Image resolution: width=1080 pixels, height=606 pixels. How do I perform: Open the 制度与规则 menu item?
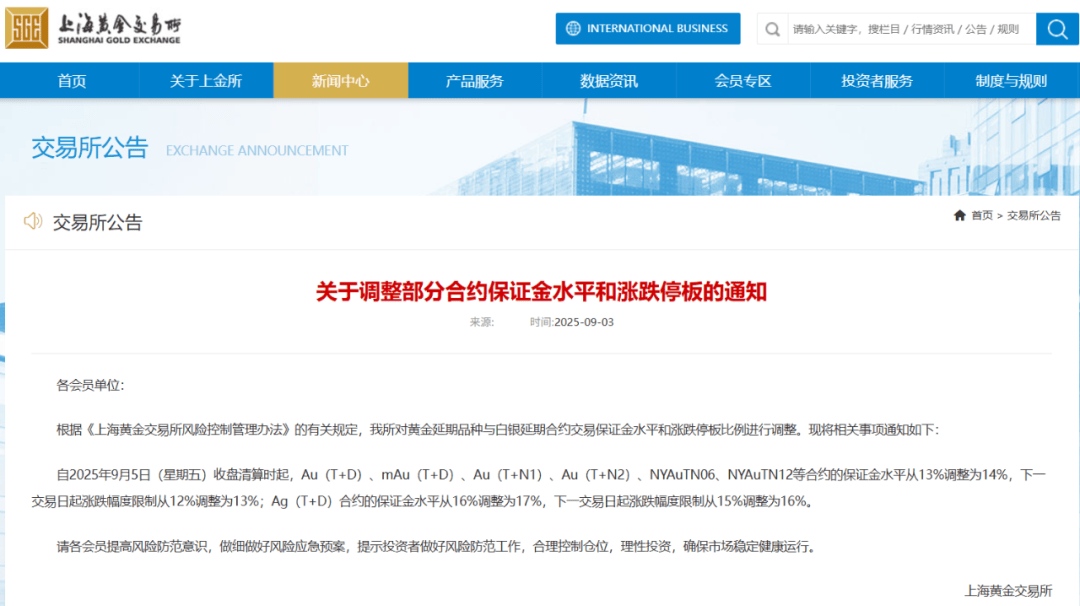(x=1011, y=81)
